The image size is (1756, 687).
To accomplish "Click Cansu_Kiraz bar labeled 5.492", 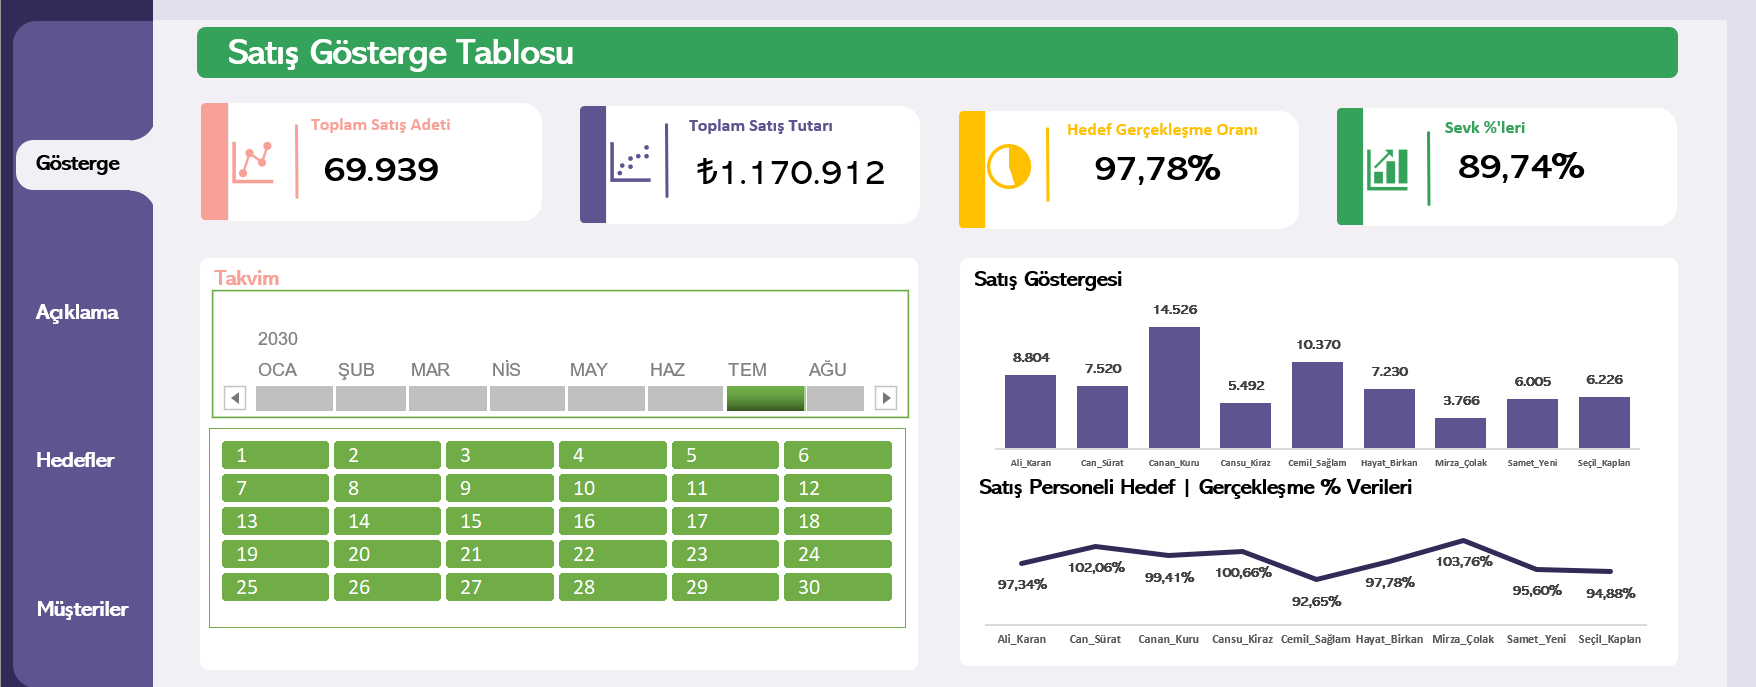I will point(1245,425).
